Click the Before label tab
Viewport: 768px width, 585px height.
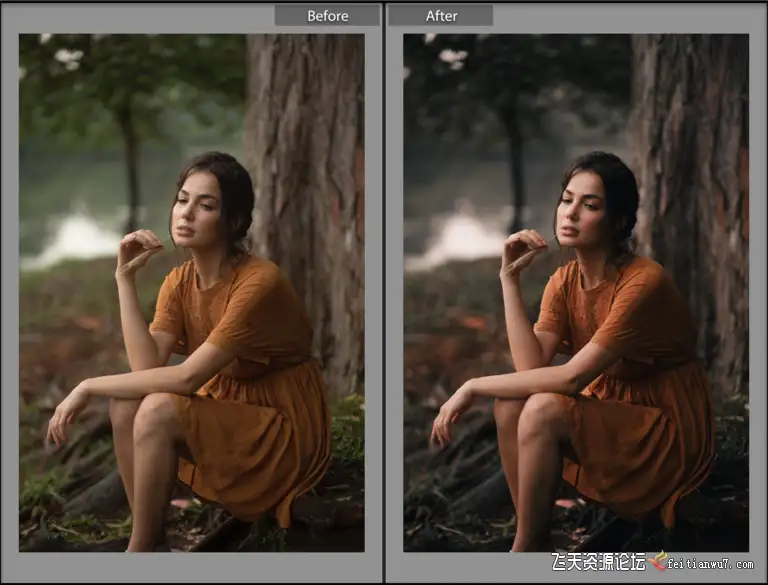pos(327,16)
